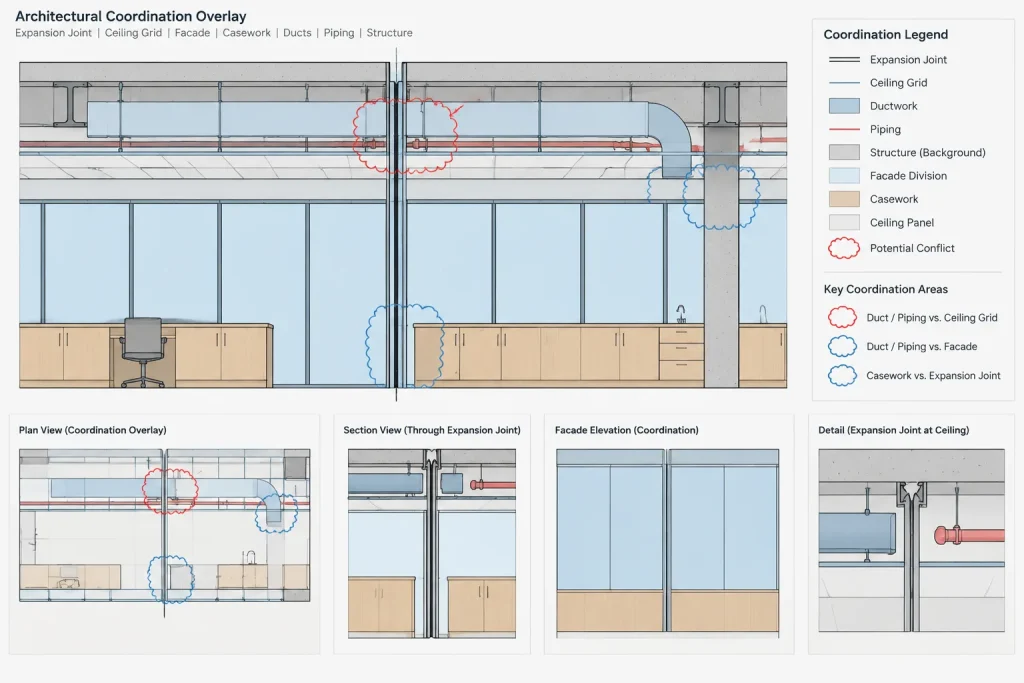The height and width of the screenshot is (683, 1024).
Task: Click the lower blue cloud in Plan View
Action: pos(170,579)
